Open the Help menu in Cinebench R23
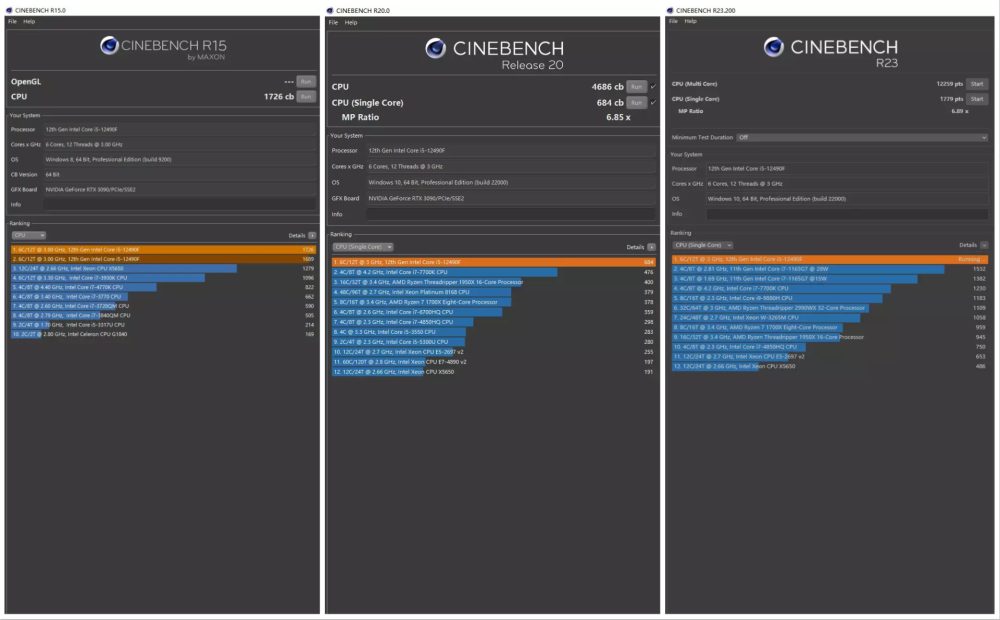Image resolution: width=1000 pixels, height=620 pixels. pyautogui.click(x=691, y=21)
